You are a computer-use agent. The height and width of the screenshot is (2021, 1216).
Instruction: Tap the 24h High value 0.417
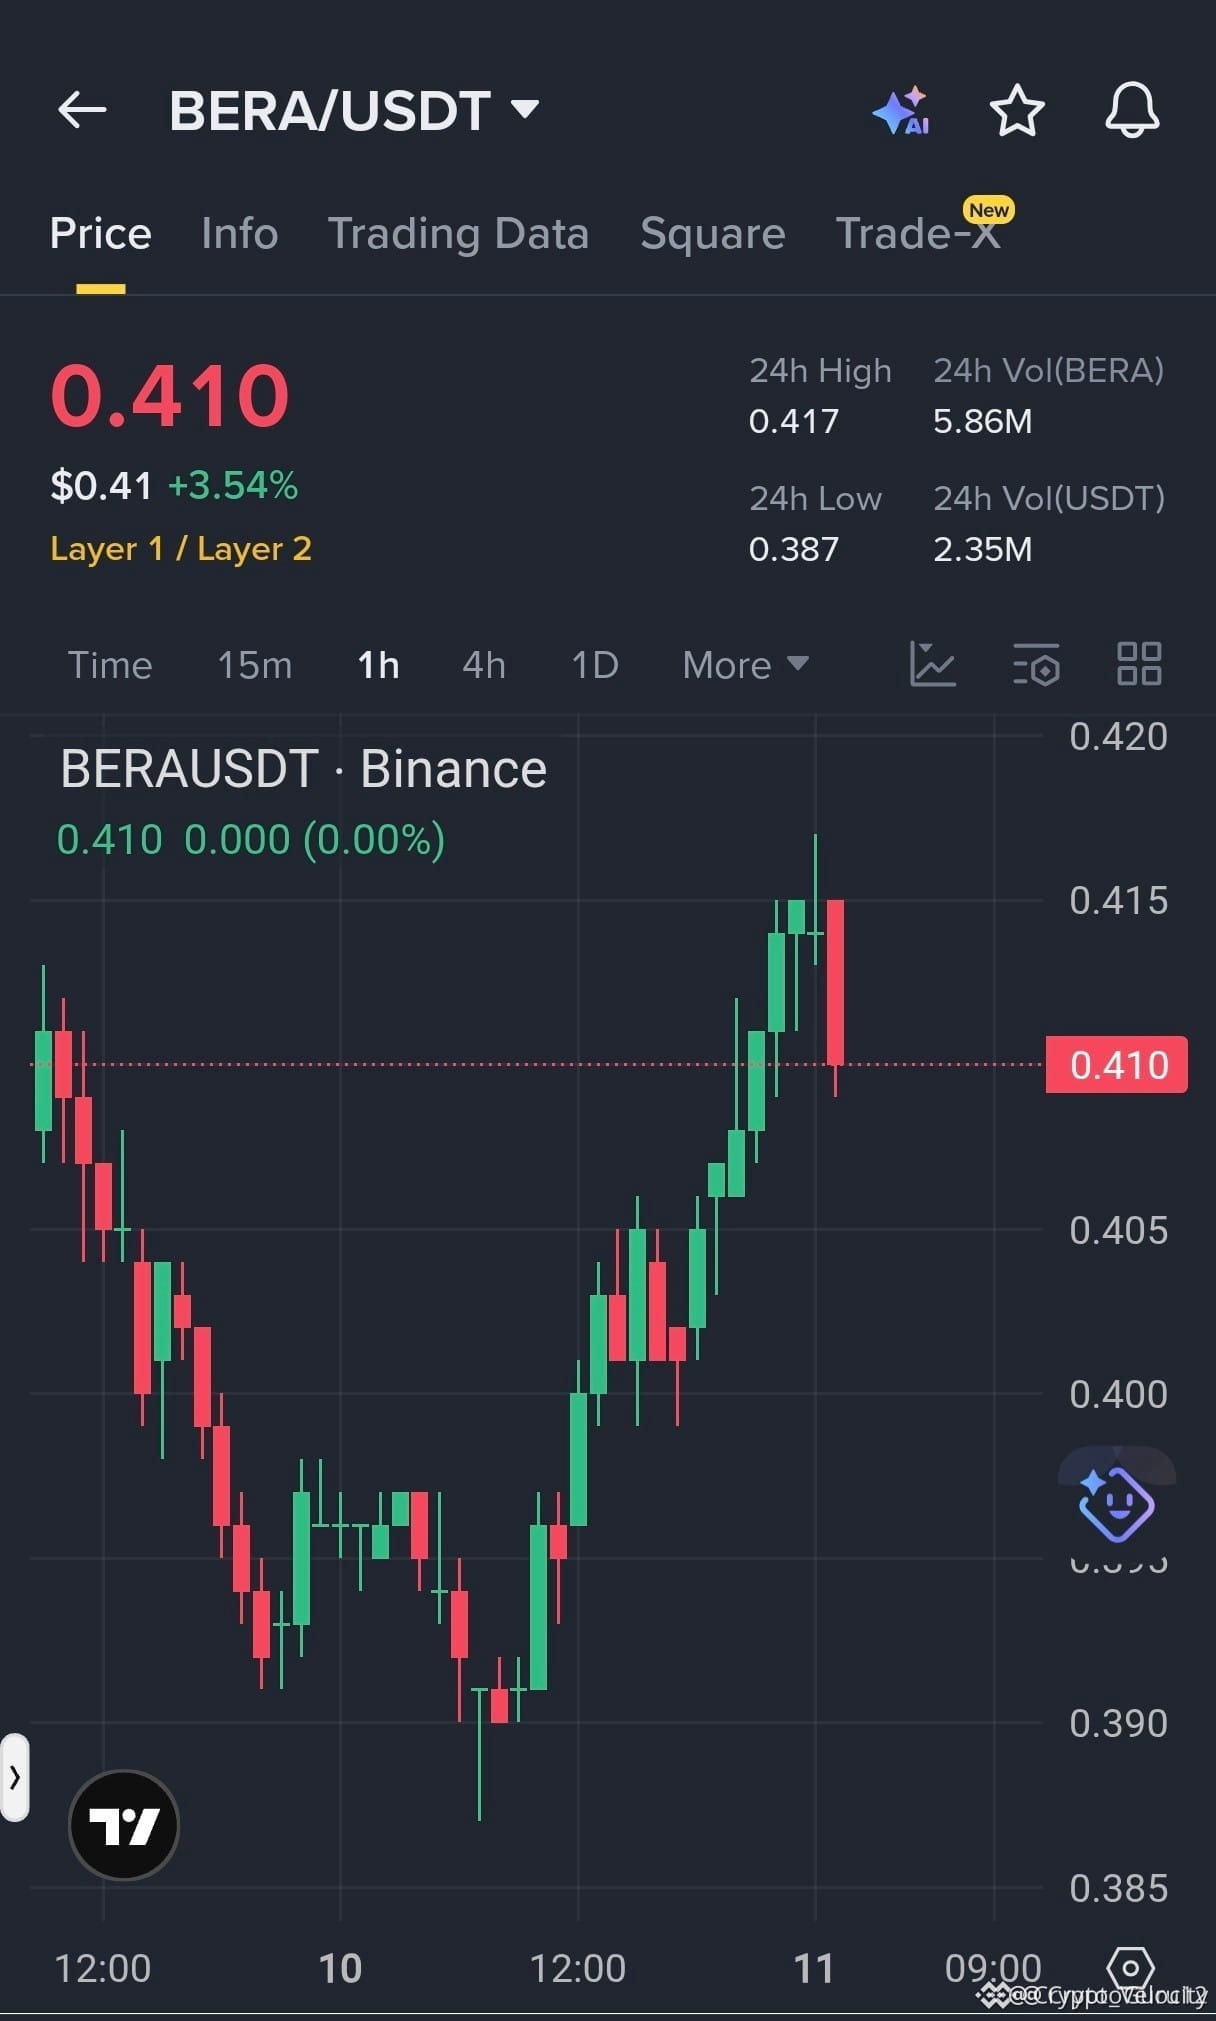point(794,421)
